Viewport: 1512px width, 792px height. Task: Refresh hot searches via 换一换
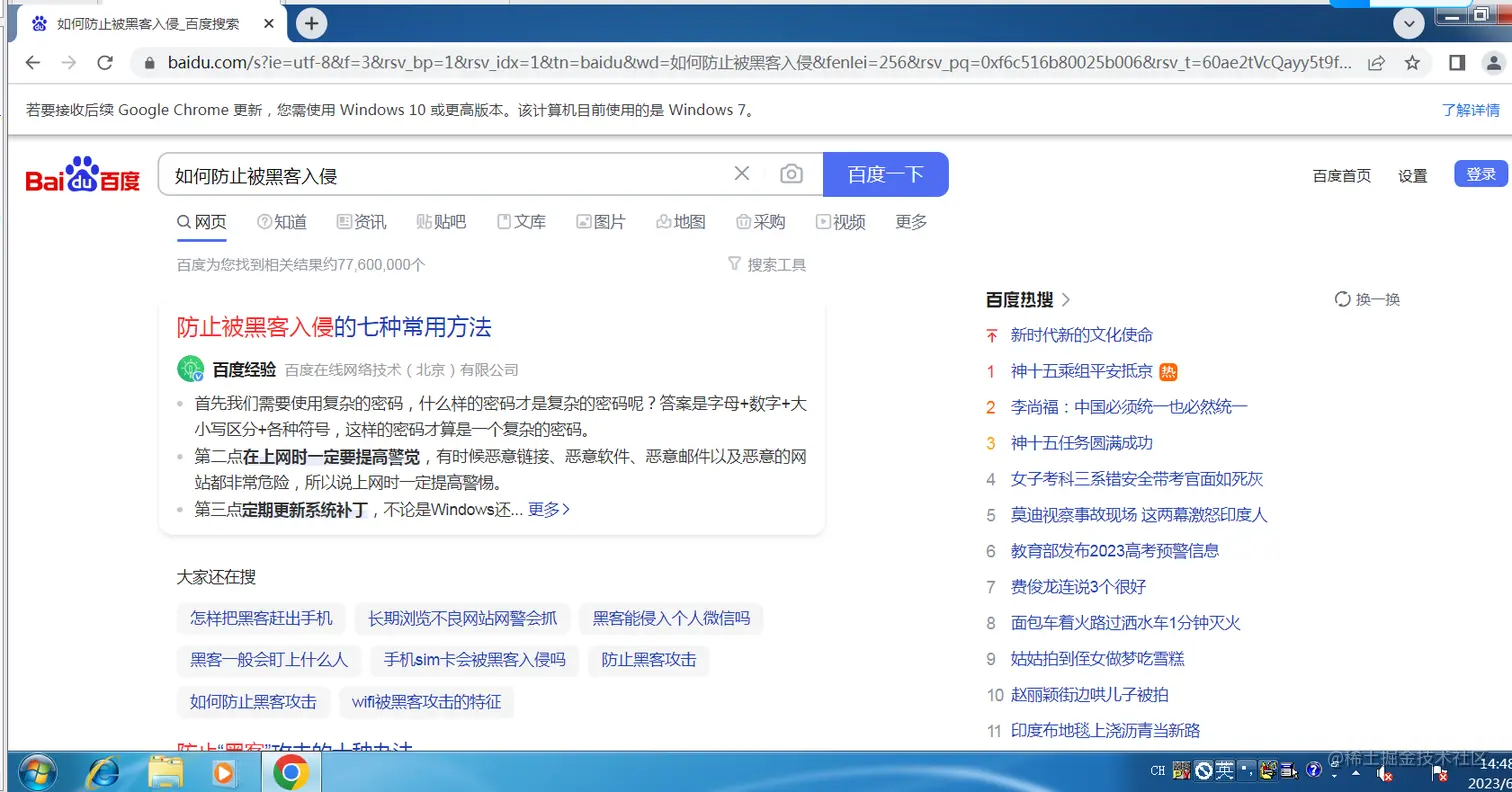point(1367,299)
